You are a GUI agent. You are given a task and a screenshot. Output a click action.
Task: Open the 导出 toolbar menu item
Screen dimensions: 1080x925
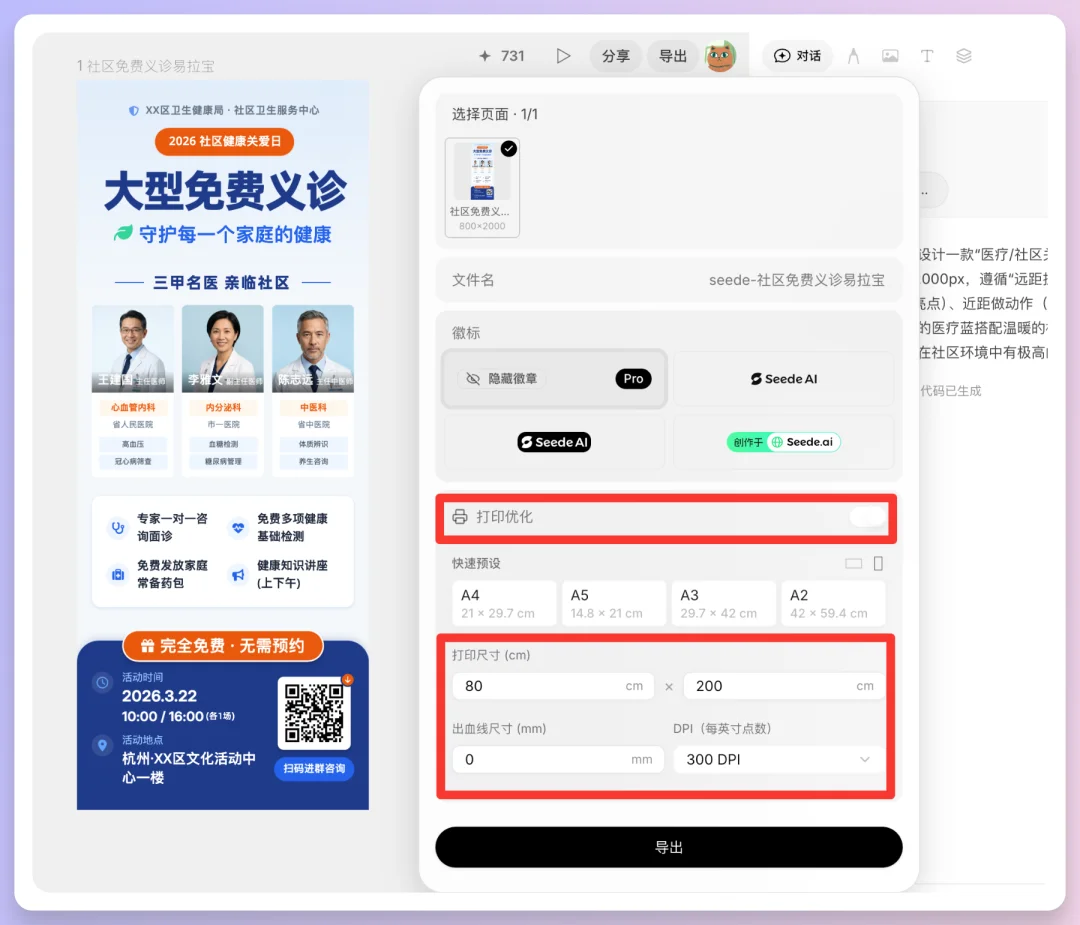(x=672, y=56)
